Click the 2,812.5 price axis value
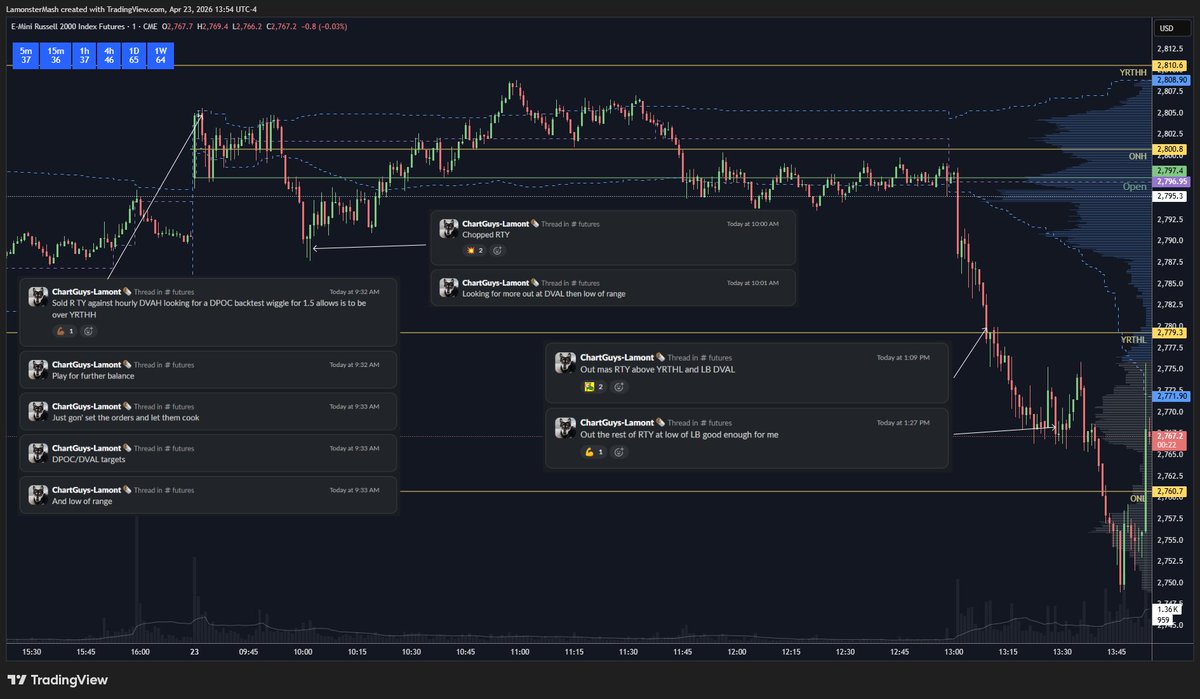1200x699 pixels. [1170, 48]
